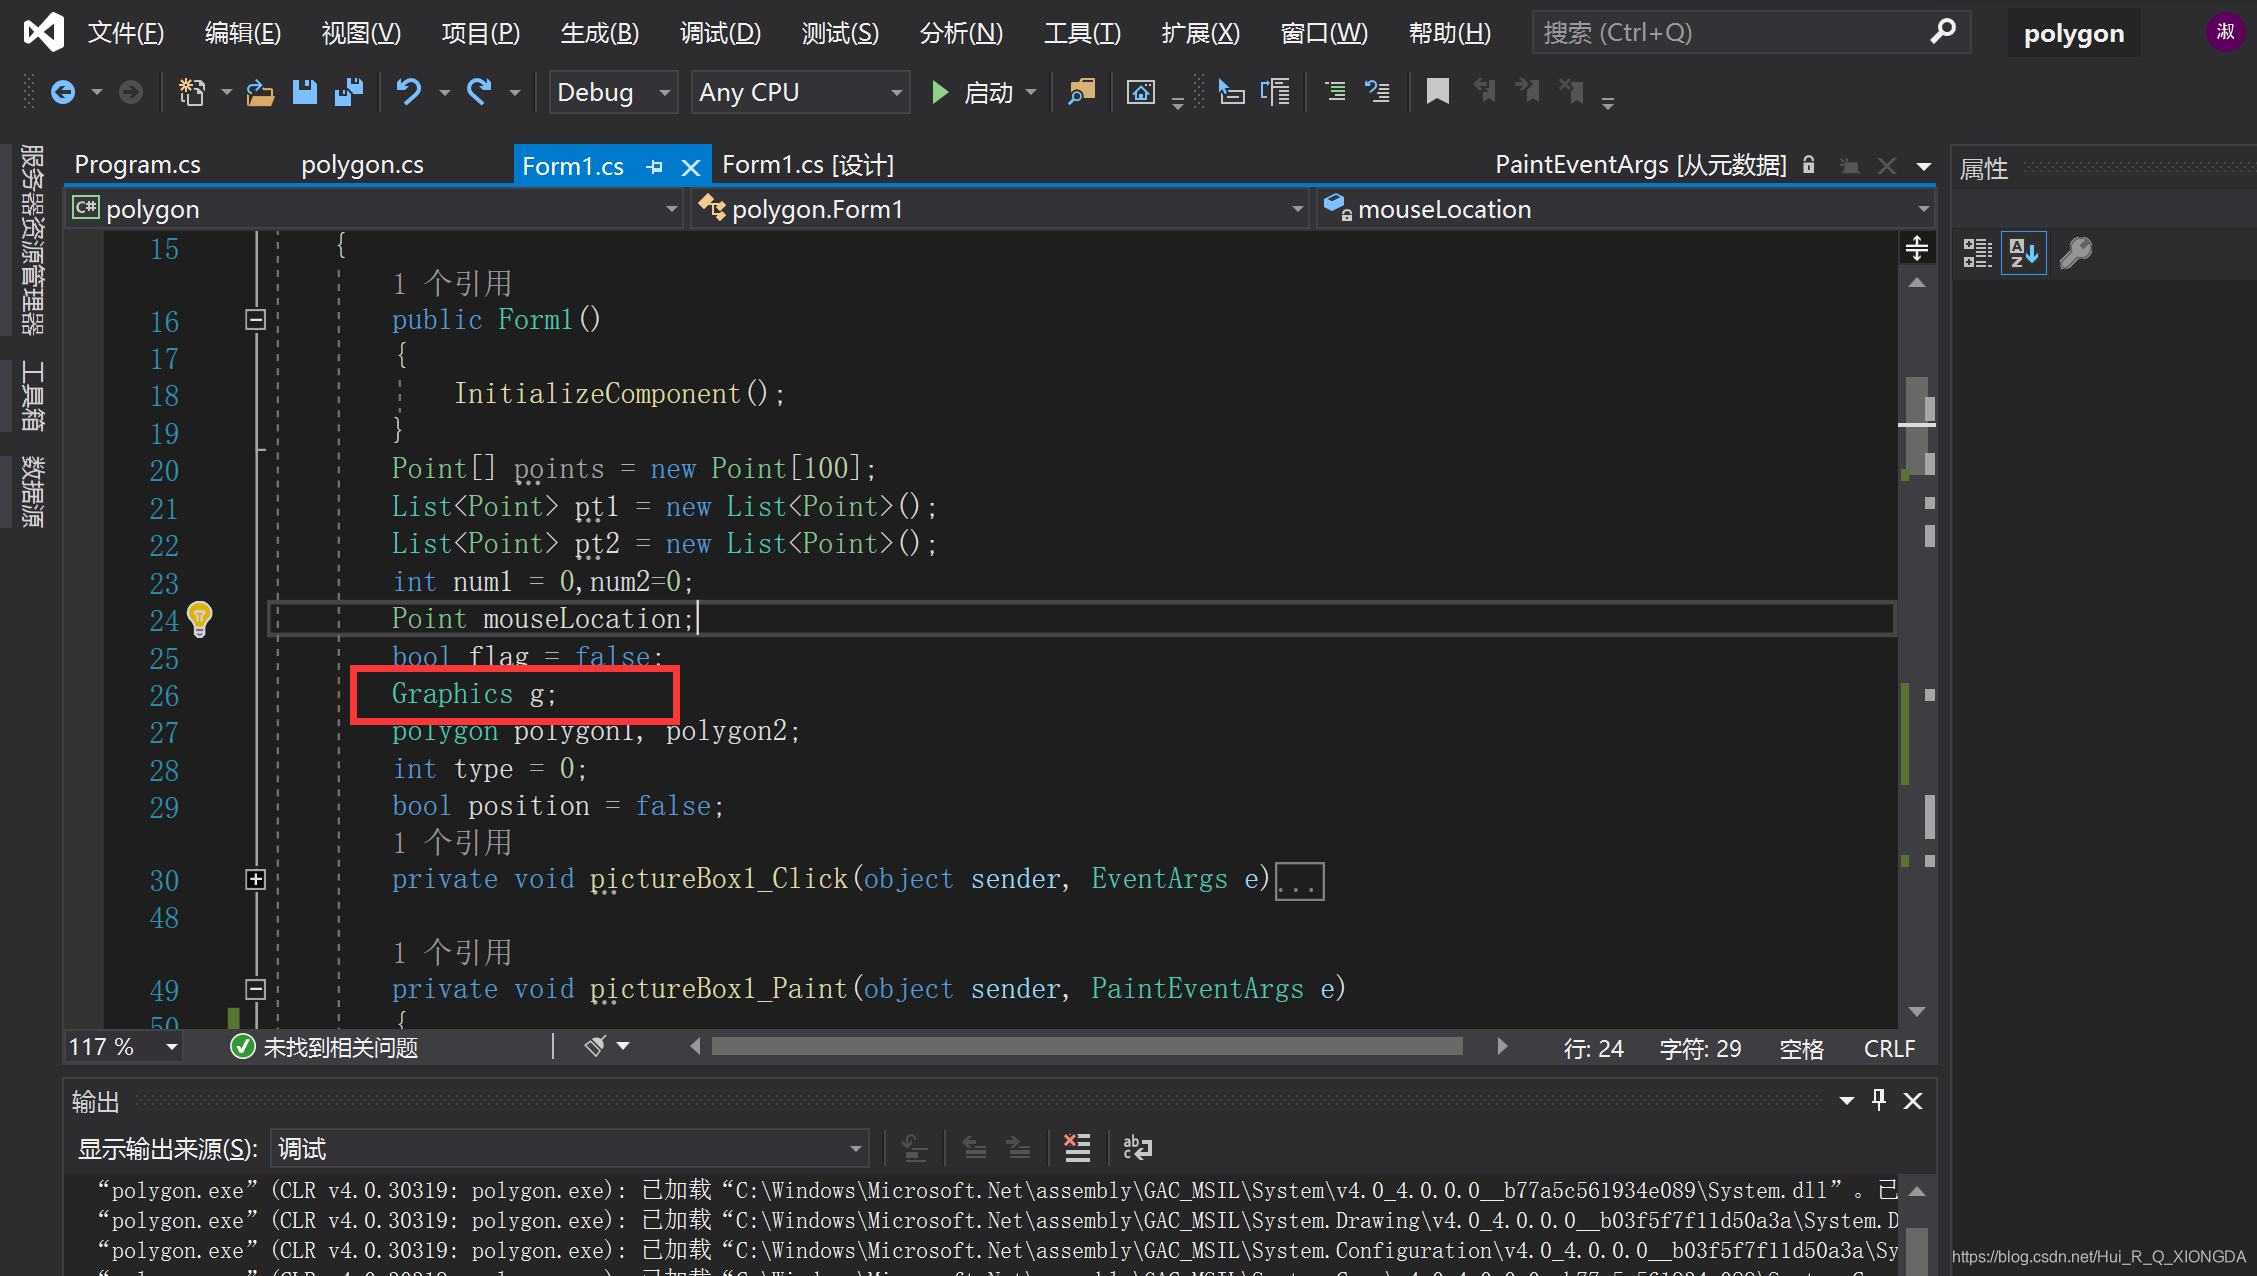Click the horizontal scrollbar thumb of the editor

click(x=1086, y=1046)
